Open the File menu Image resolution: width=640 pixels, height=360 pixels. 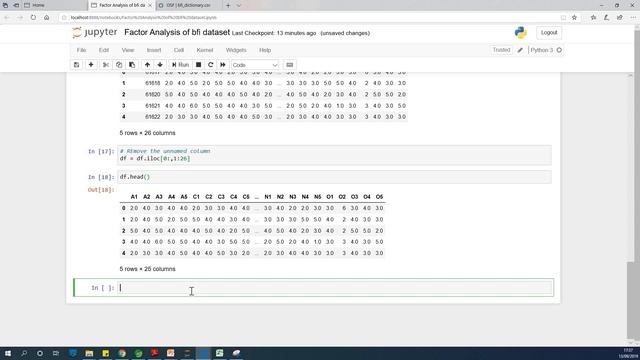81,50
